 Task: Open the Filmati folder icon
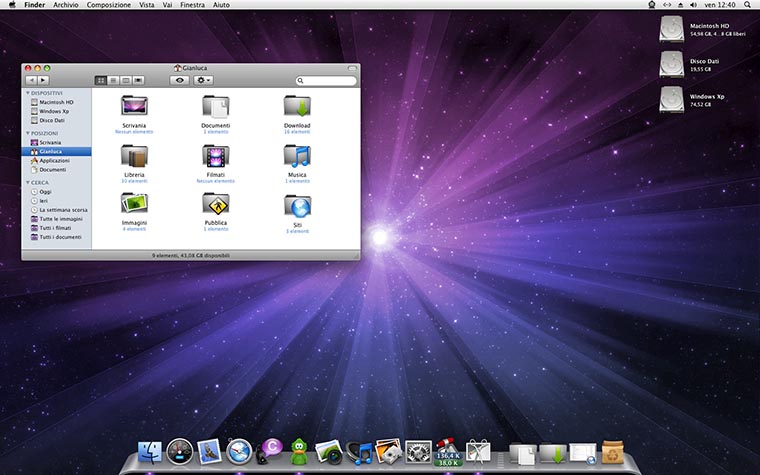point(216,156)
